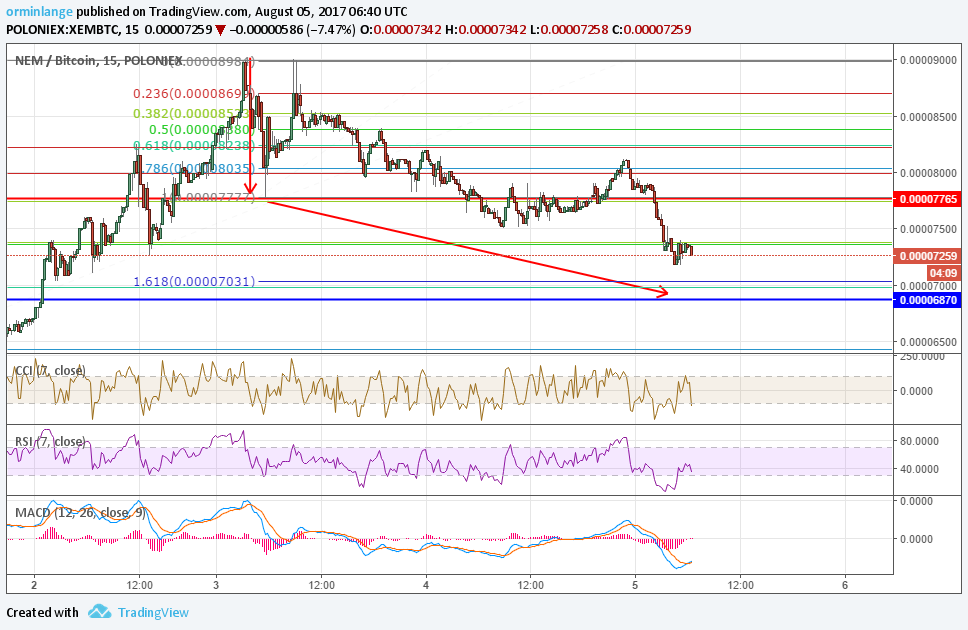This screenshot has width=968, height=630.
Task: Click the 250.0000 CCI scale label
Action: (x=922, y=356)
